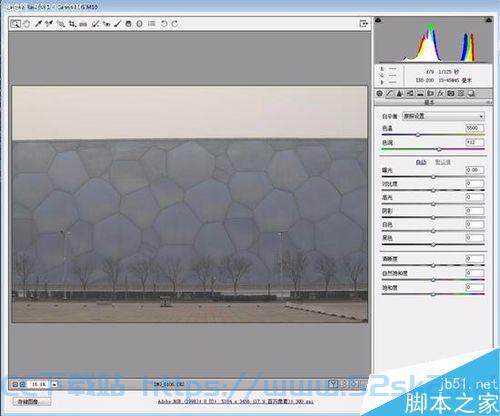Adjust the Exposure slider handle
The image size is (500, 416).
click(433, 177)
